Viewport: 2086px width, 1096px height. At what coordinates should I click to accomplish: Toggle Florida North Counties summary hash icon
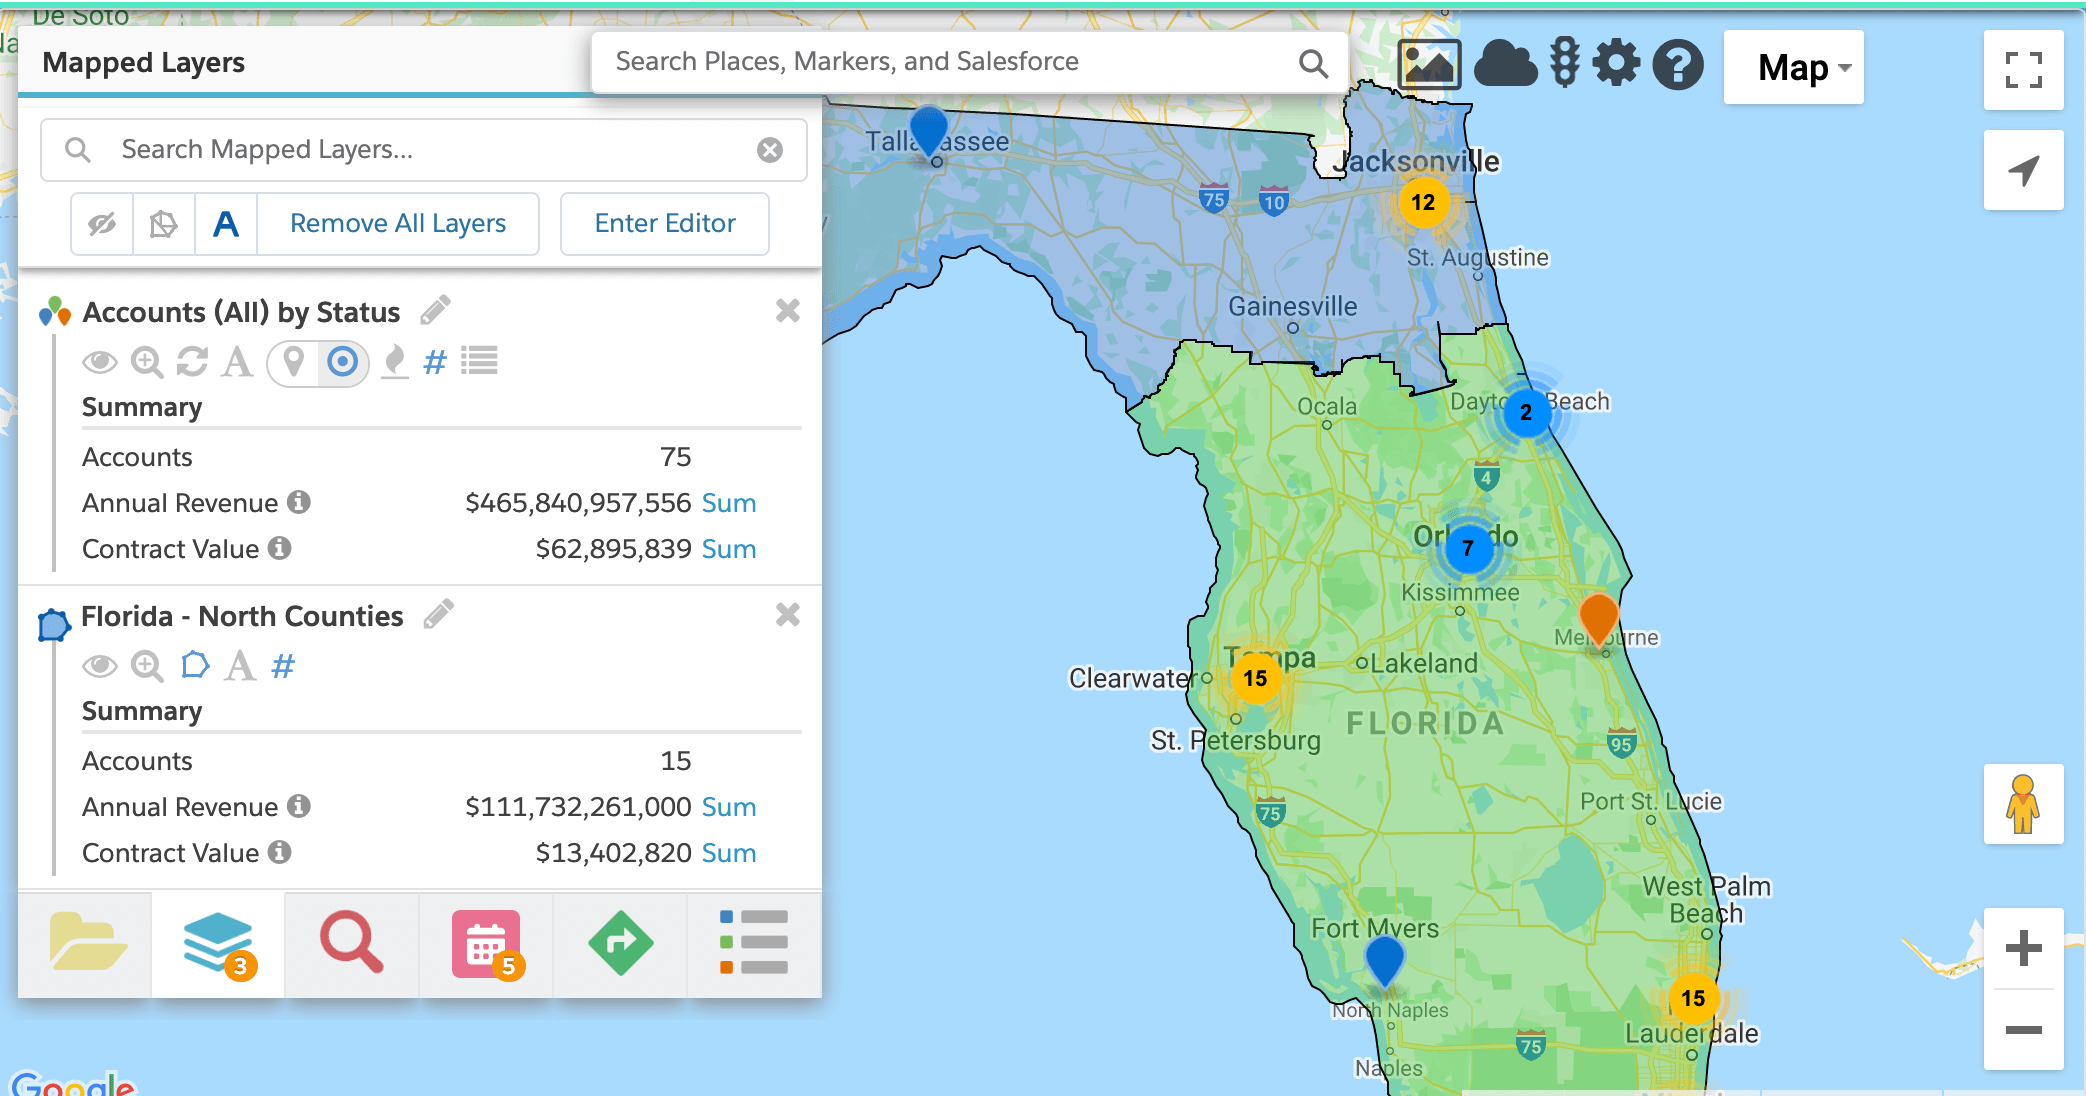283,666
